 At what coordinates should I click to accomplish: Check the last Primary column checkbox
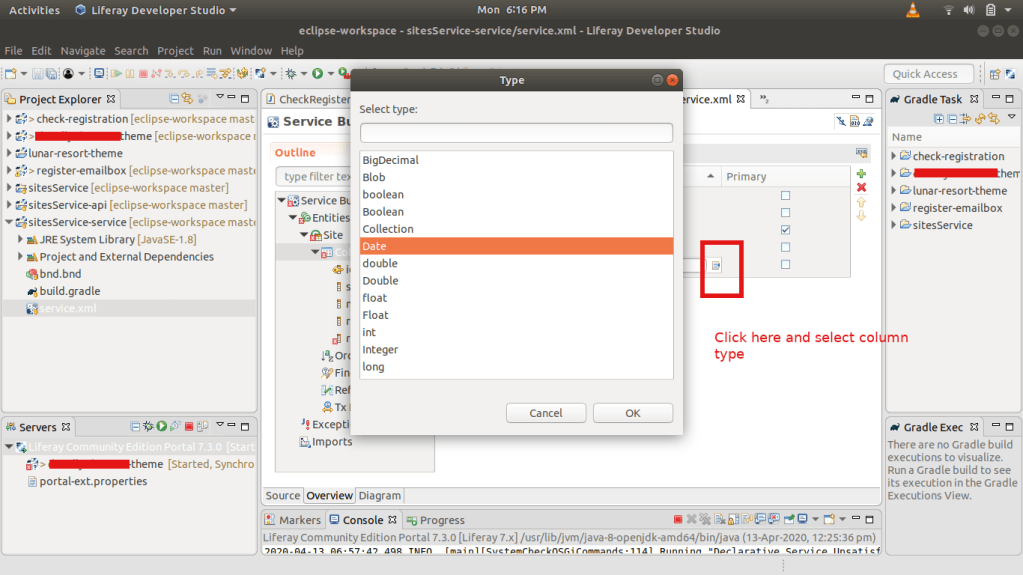[785, 264]
